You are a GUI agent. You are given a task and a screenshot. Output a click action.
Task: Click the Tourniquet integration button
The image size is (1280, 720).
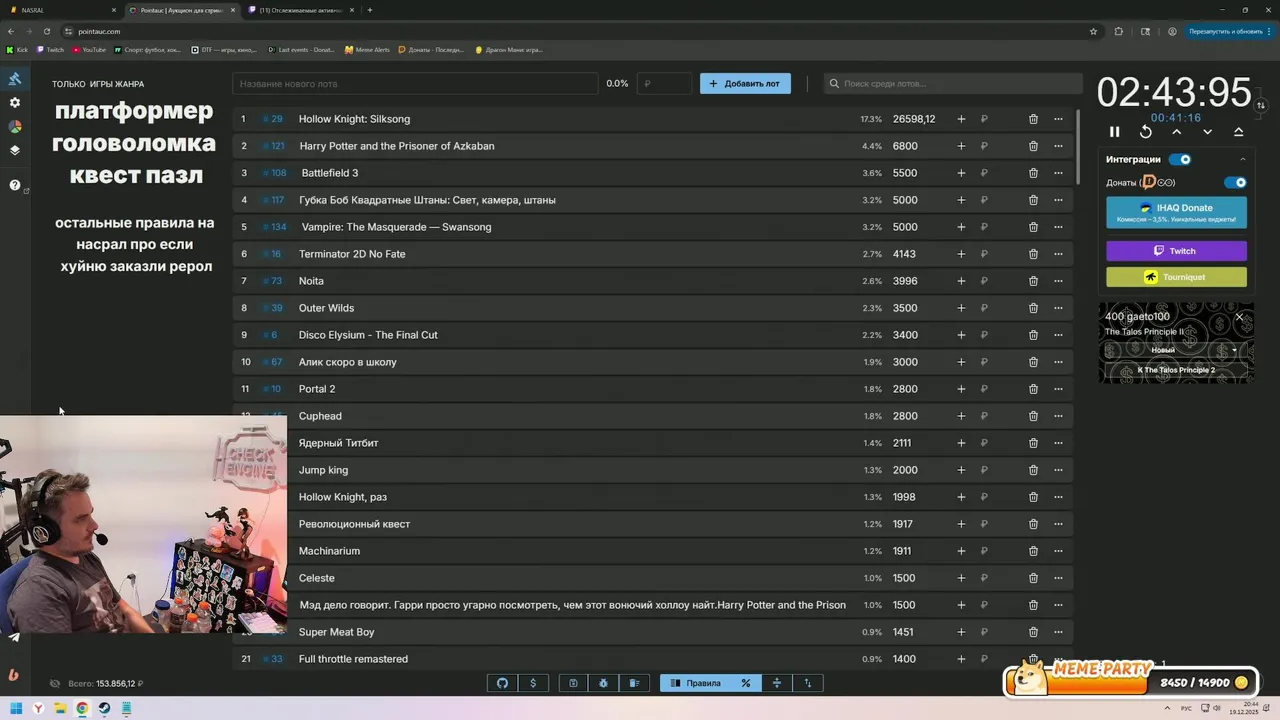point(1176,277)
